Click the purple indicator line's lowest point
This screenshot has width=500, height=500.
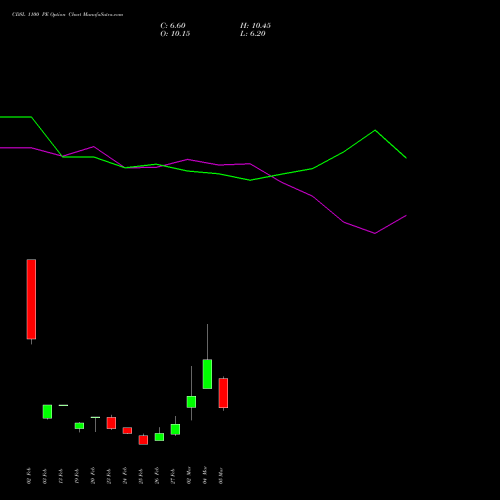pos(375,233)
